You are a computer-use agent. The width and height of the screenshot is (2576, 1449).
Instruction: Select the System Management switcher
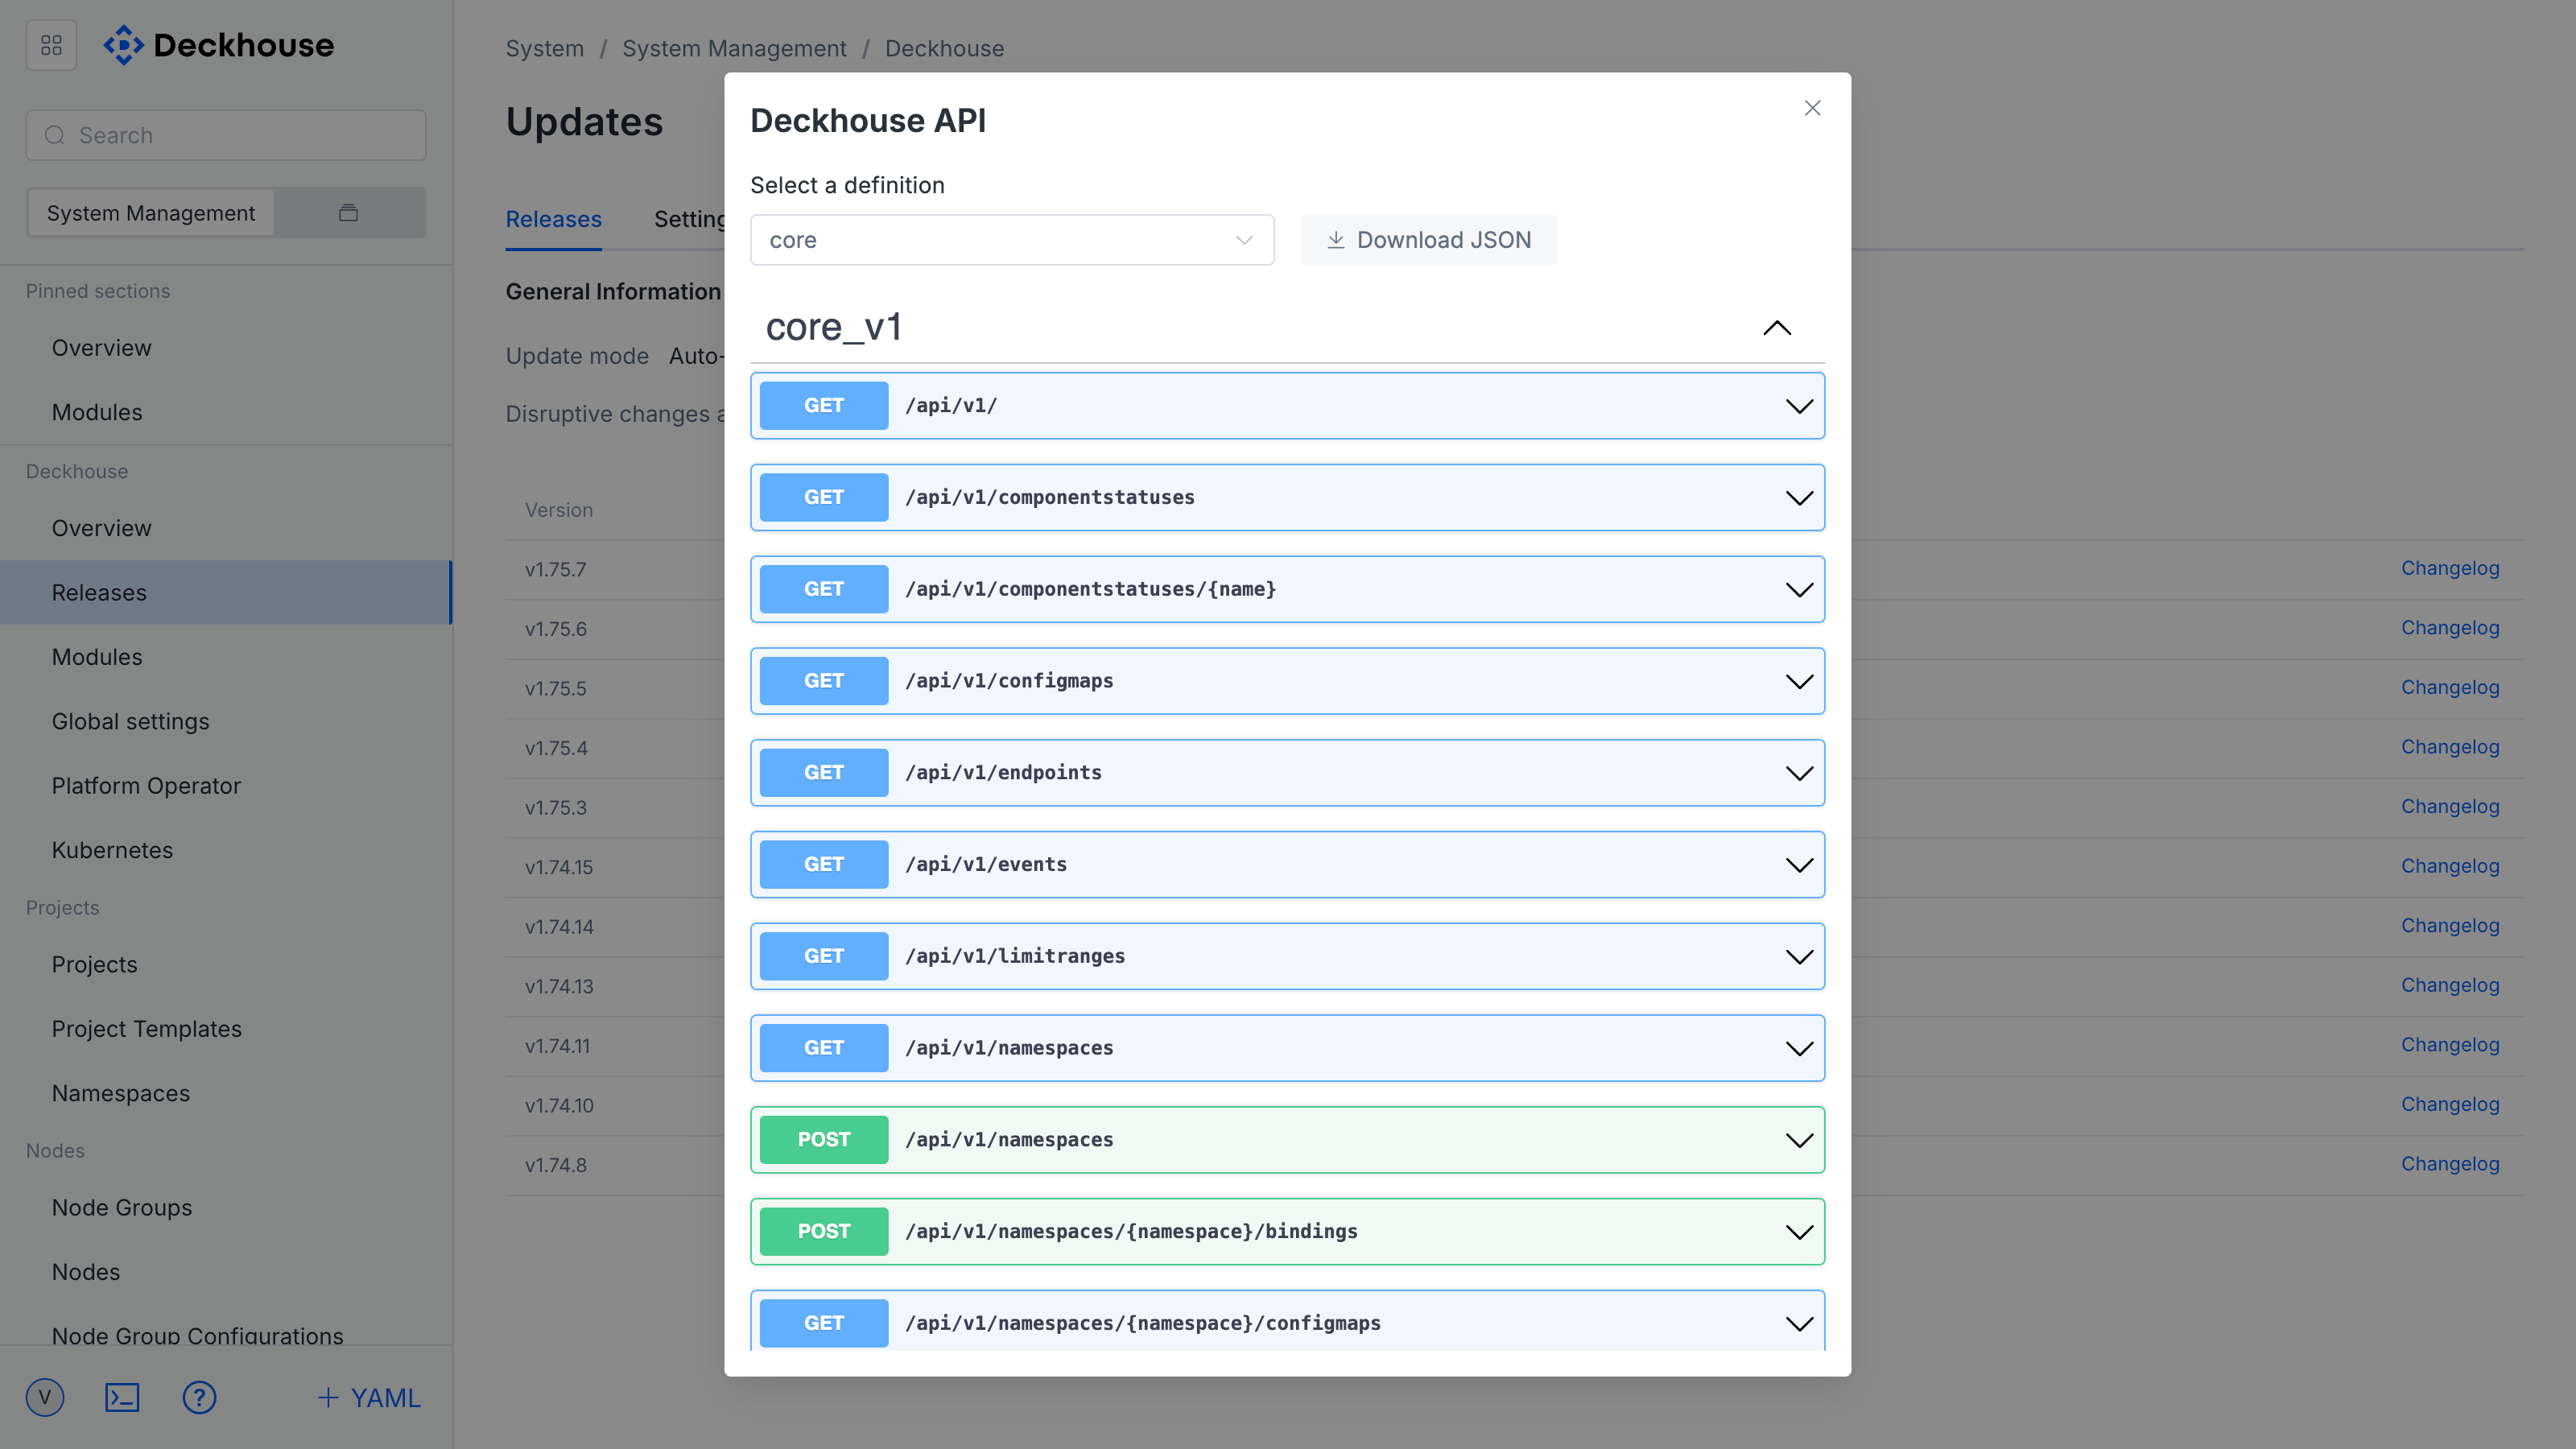coord(151,213)
